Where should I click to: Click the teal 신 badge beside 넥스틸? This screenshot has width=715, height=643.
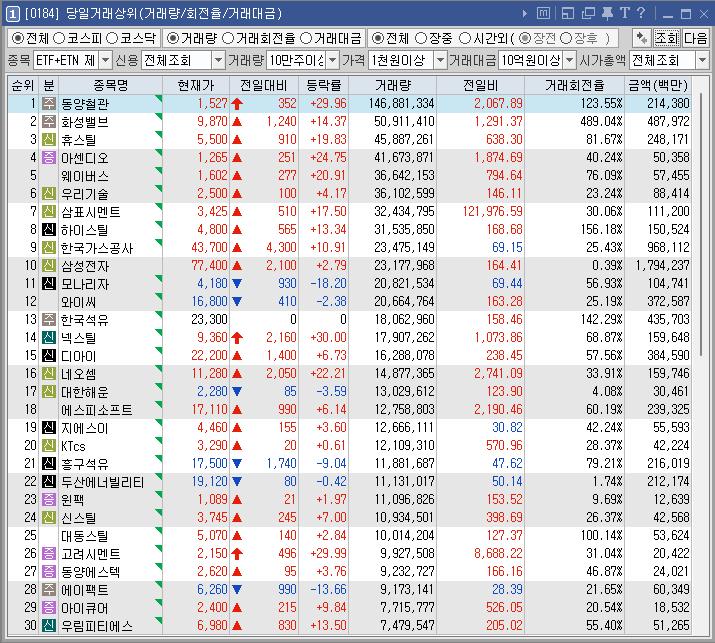click(49, 337)
